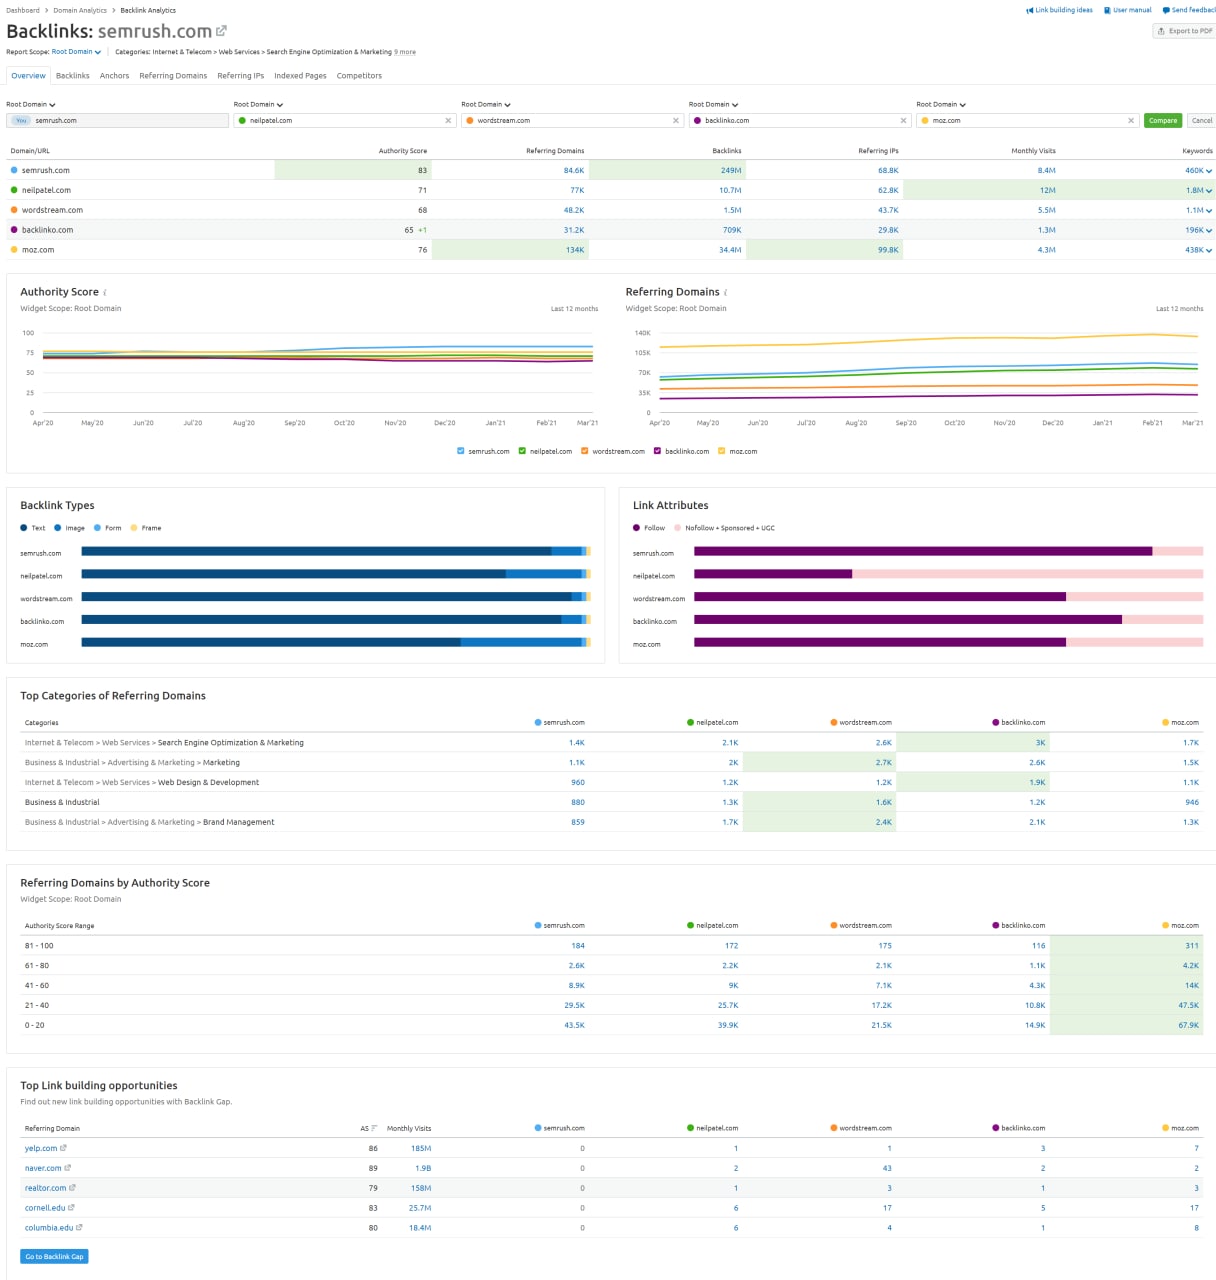Open Root Domain dropdown above neilpatel.com field
The image size is (1216, 1280).
pos(258,104)
